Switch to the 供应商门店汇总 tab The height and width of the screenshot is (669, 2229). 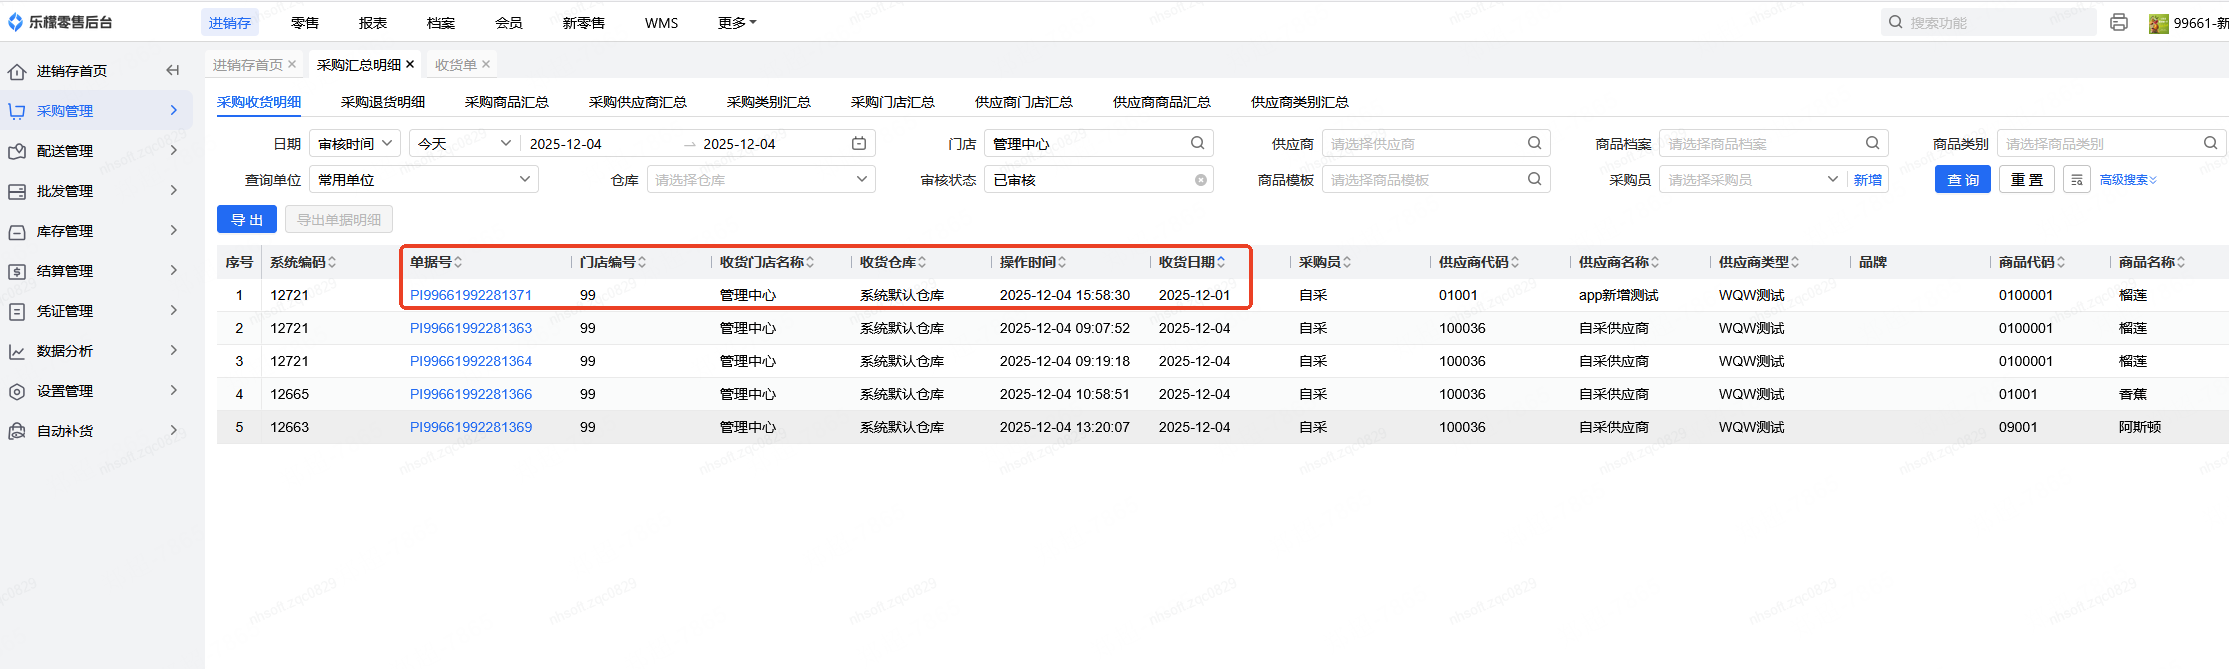pyautogui.click(x=1024, y=102)
